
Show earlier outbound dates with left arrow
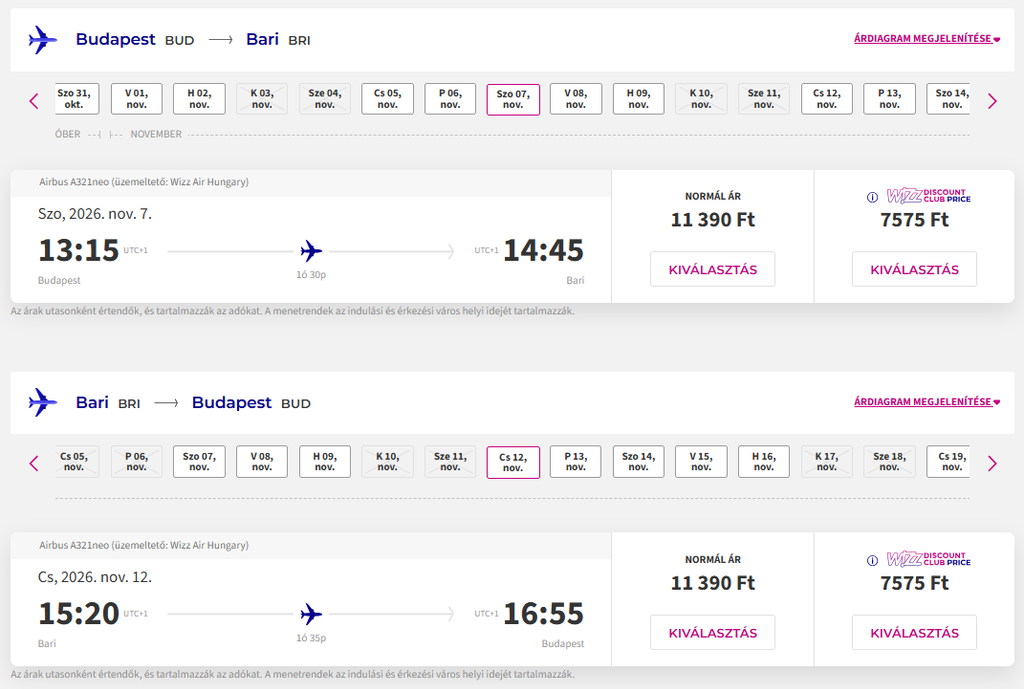(34, 101)
